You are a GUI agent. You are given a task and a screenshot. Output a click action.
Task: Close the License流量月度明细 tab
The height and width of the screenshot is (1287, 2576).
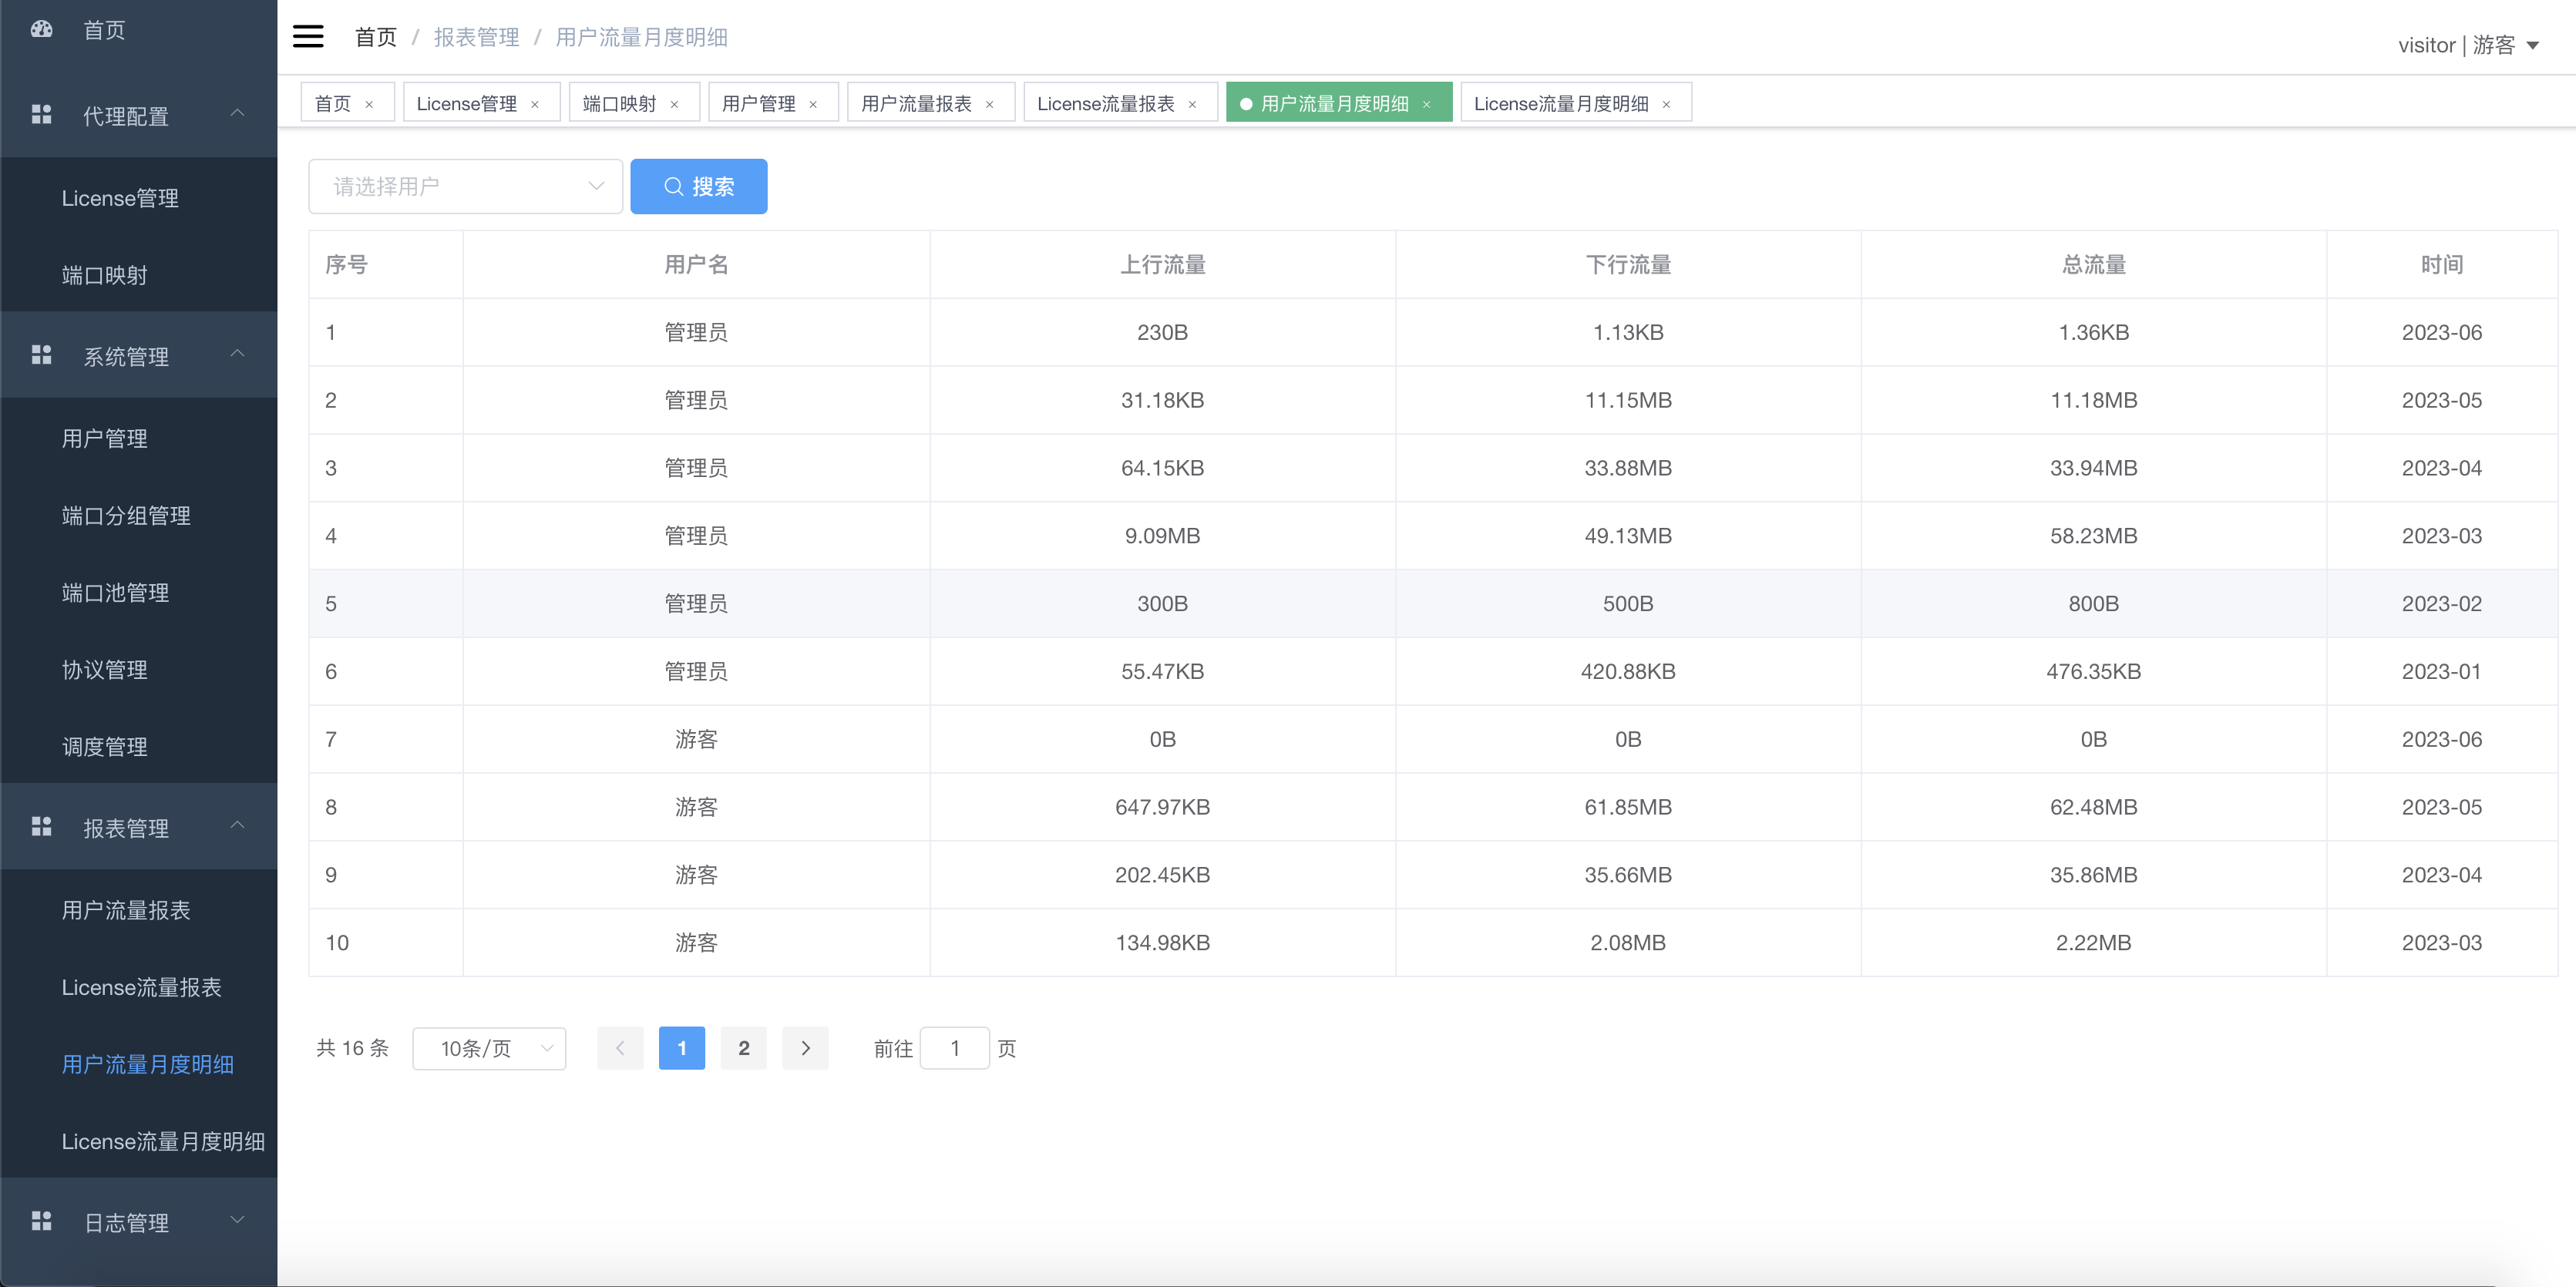[1666, 104]
